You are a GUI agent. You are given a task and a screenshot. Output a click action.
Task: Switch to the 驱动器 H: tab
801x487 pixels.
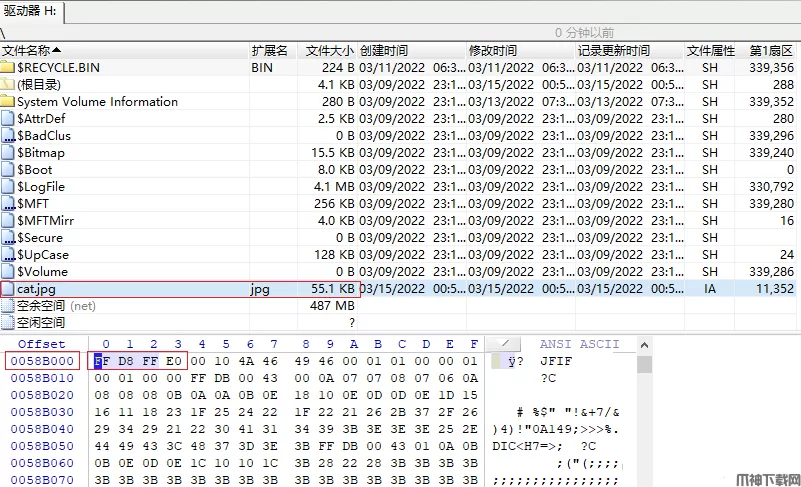coord(32,11)
